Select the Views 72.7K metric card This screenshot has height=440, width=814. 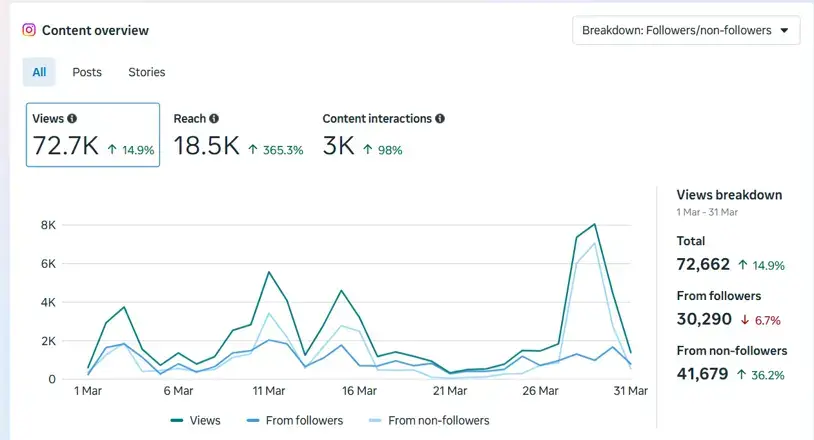pos(93,135)
